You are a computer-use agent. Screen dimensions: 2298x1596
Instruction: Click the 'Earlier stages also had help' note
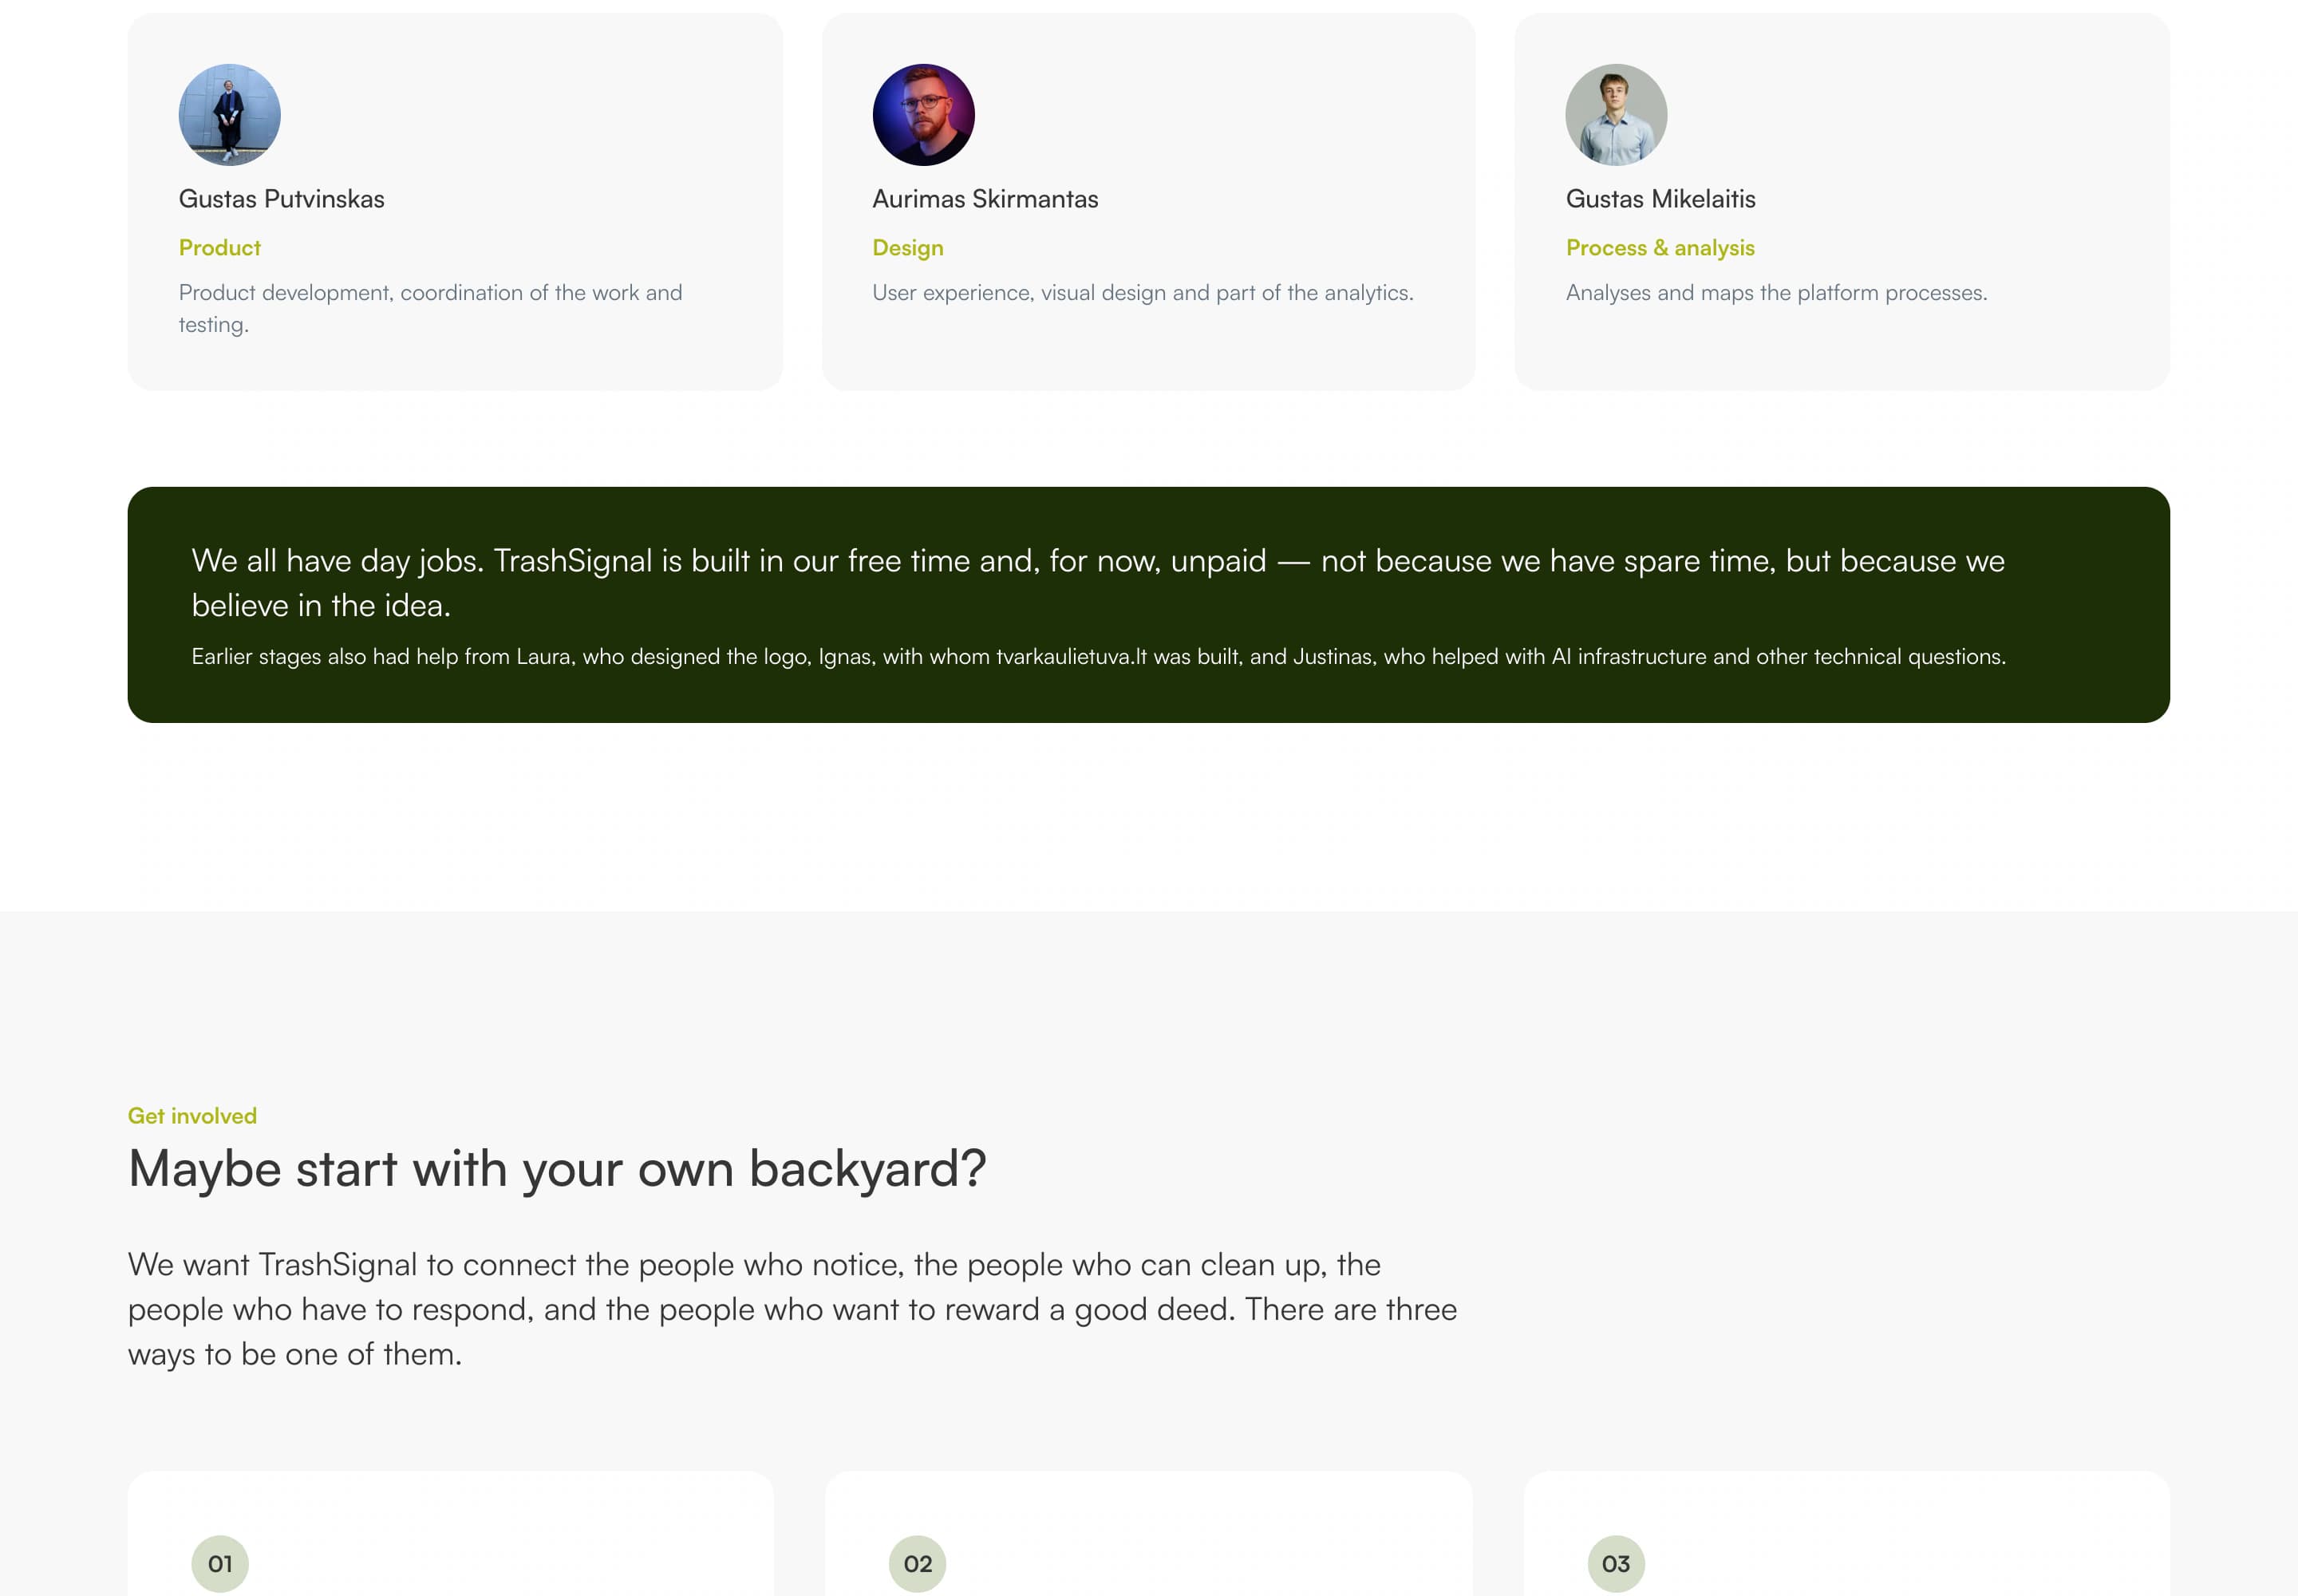point(1098,656)
